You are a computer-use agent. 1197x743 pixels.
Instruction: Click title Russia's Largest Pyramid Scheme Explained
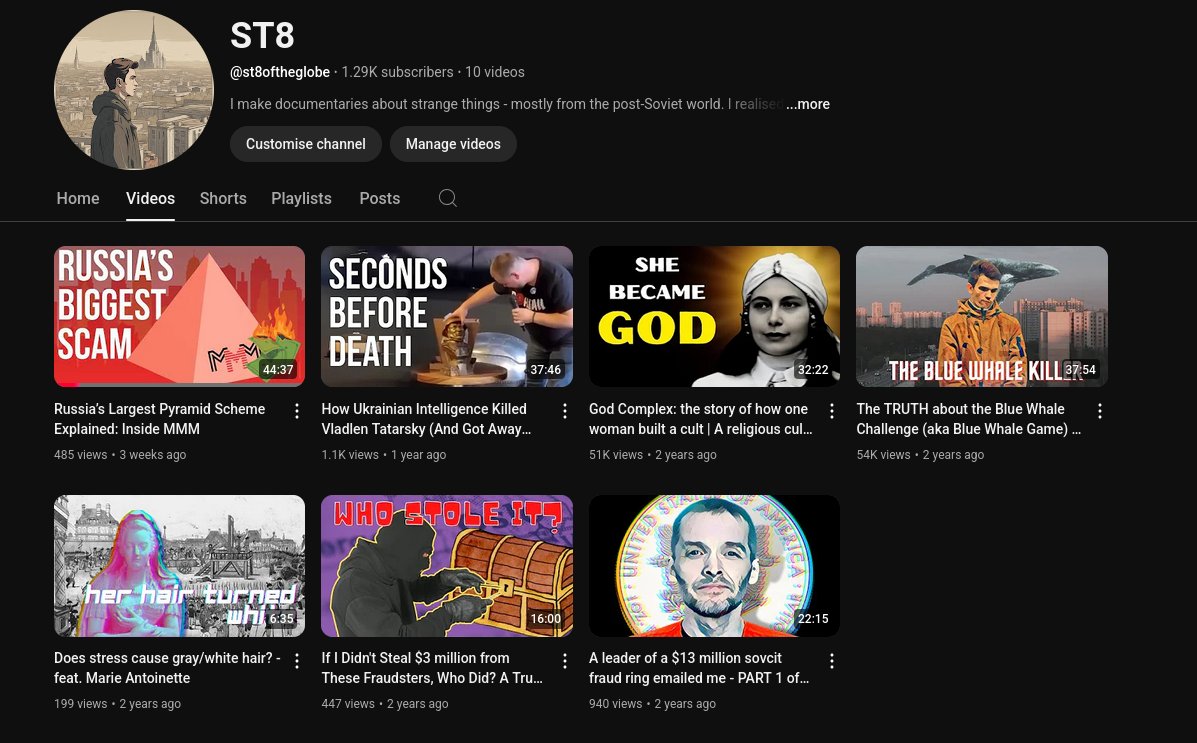[x=160, y=418]
